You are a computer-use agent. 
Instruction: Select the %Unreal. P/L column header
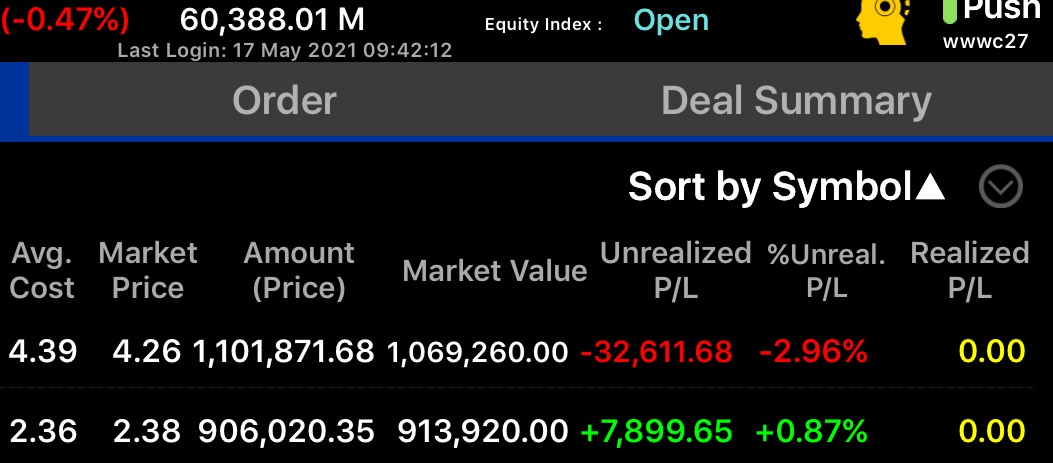point(826,270)
